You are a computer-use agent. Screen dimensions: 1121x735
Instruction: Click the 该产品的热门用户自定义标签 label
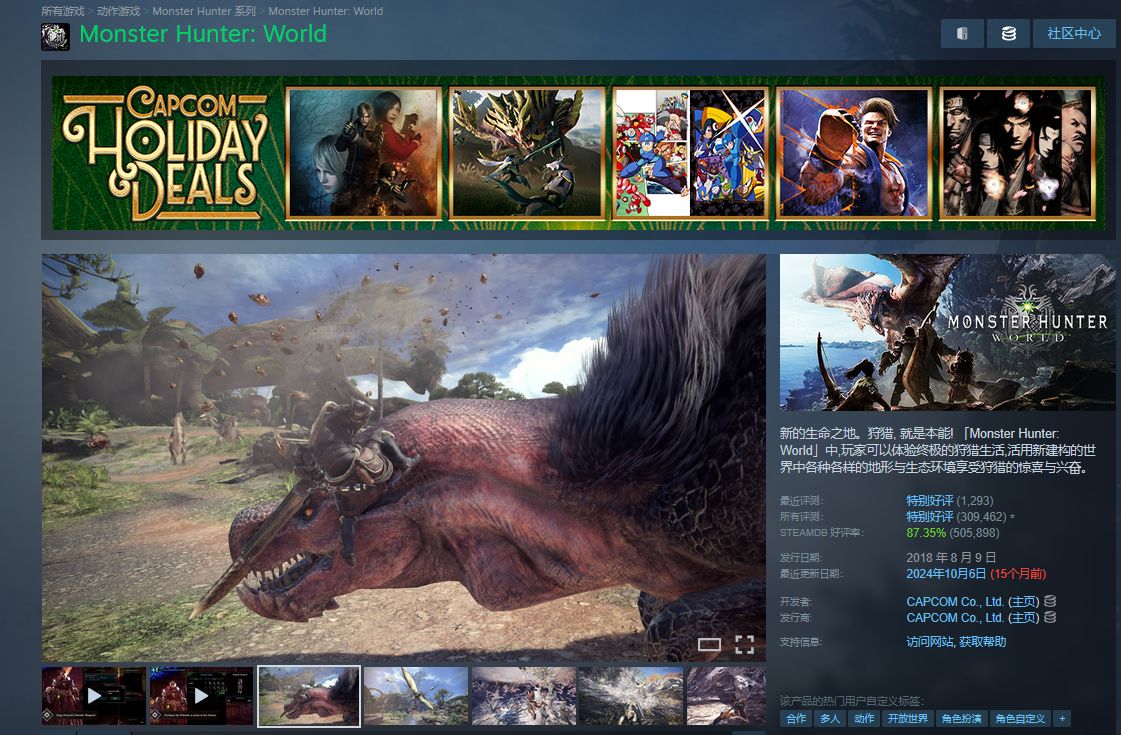[852, 700]
